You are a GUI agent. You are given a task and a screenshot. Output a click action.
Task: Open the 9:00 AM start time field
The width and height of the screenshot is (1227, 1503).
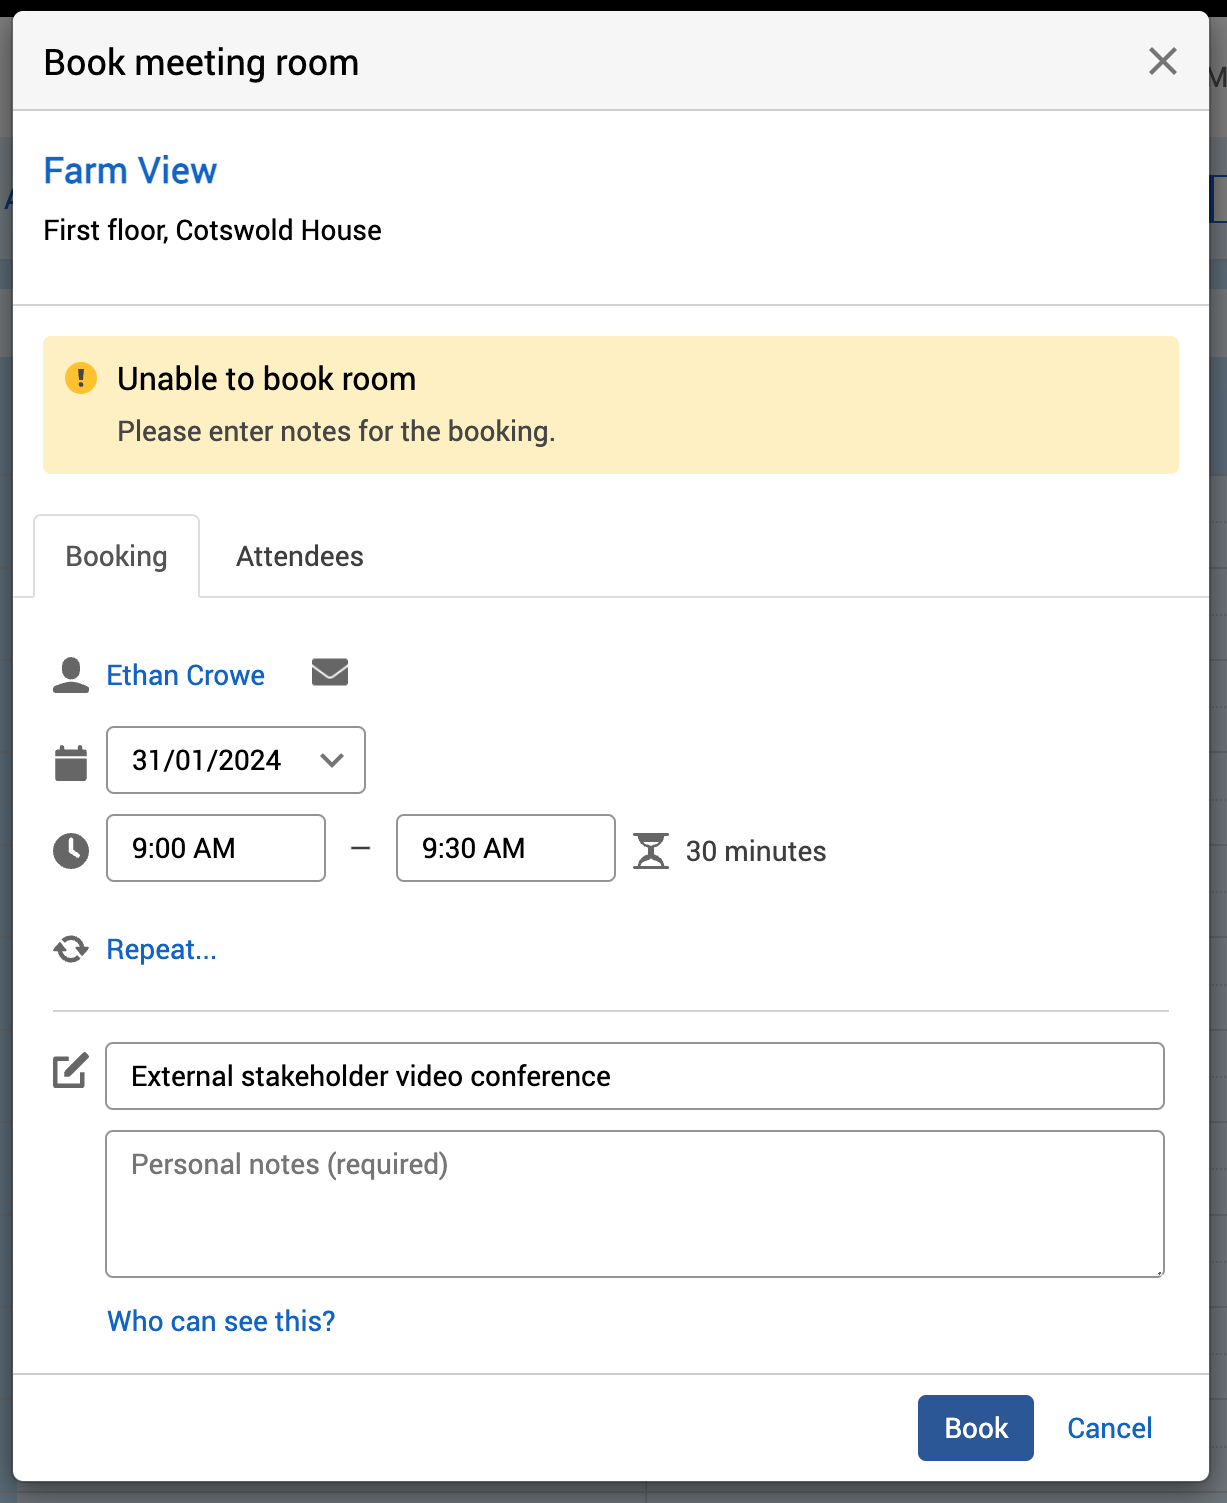pyautogui.click(x=216, y=848)
